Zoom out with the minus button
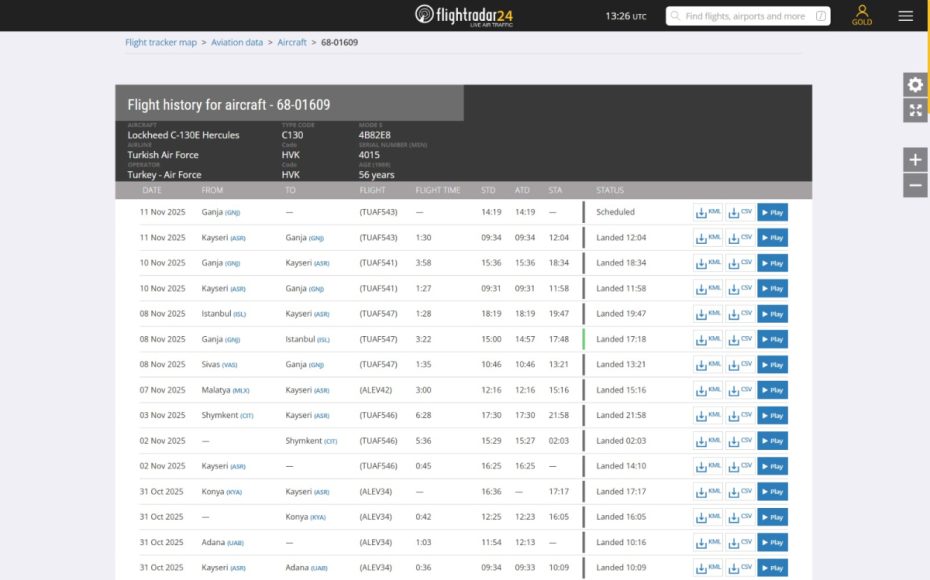This screenshot has height=580, width=930. (915, 185)
